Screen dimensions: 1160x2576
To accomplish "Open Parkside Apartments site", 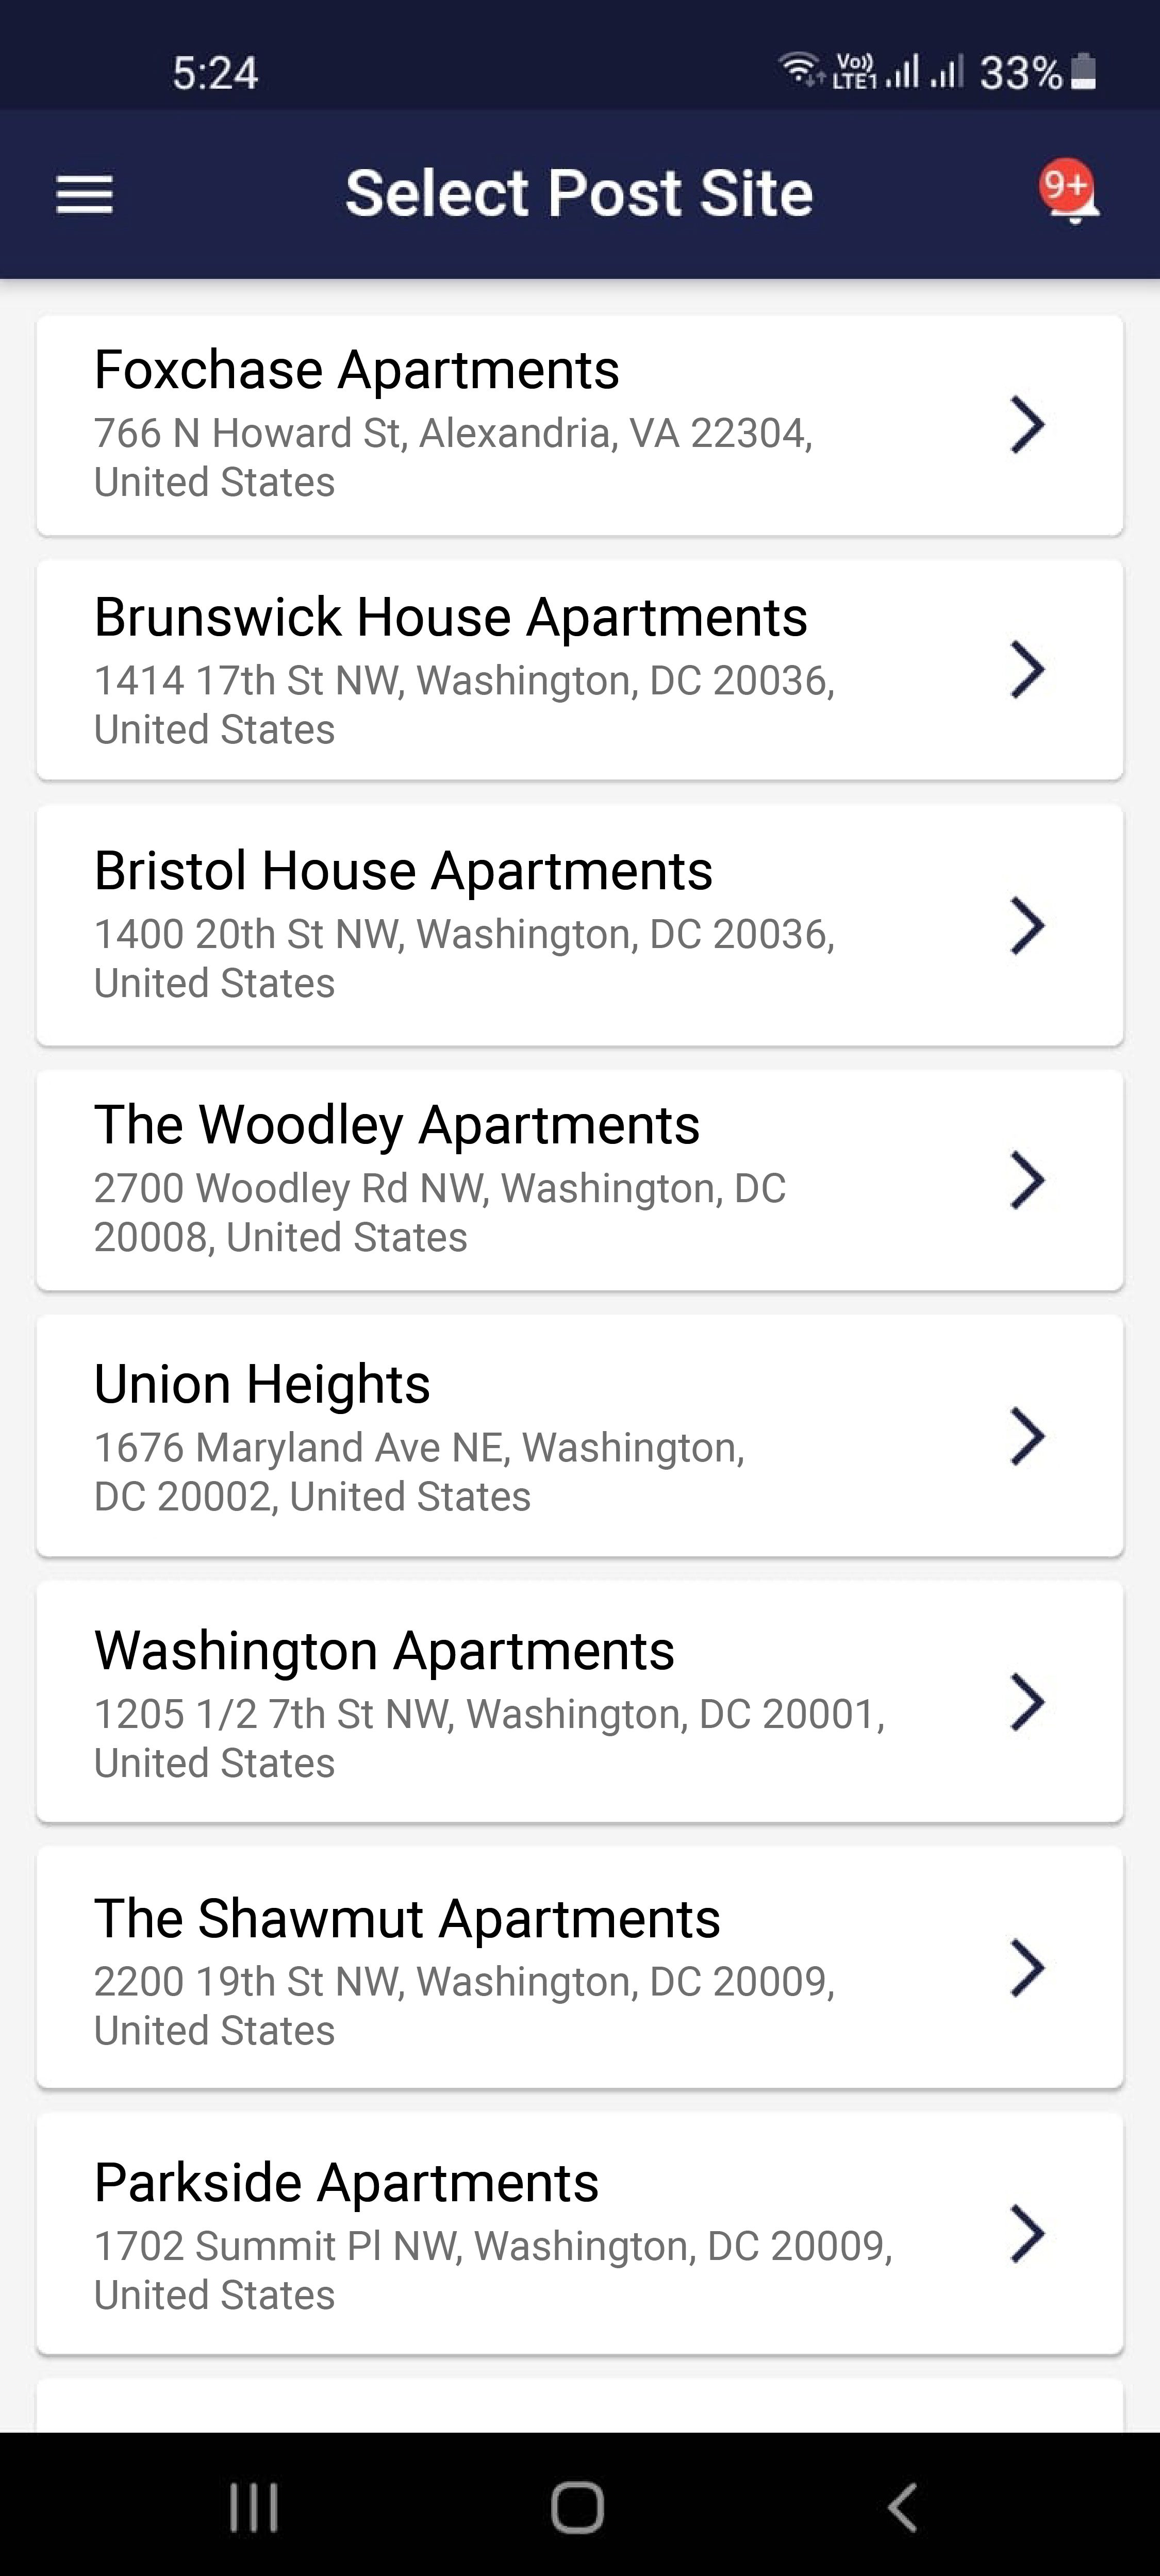I will click(580, 2233).
